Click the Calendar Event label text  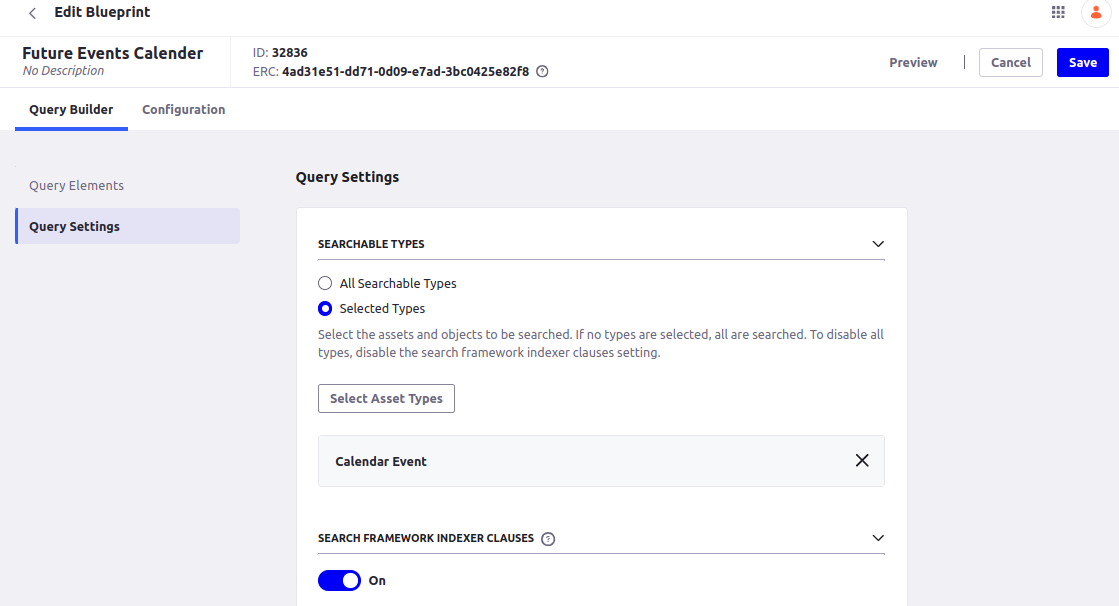coord(381,461)
